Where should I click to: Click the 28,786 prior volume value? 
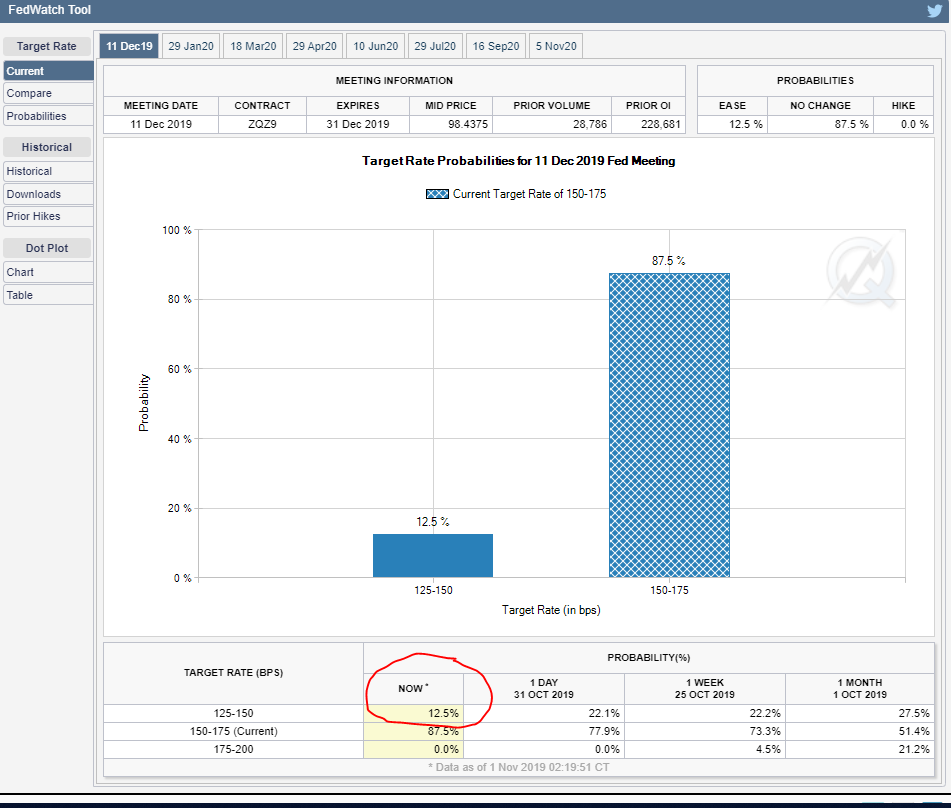[590, 124]
